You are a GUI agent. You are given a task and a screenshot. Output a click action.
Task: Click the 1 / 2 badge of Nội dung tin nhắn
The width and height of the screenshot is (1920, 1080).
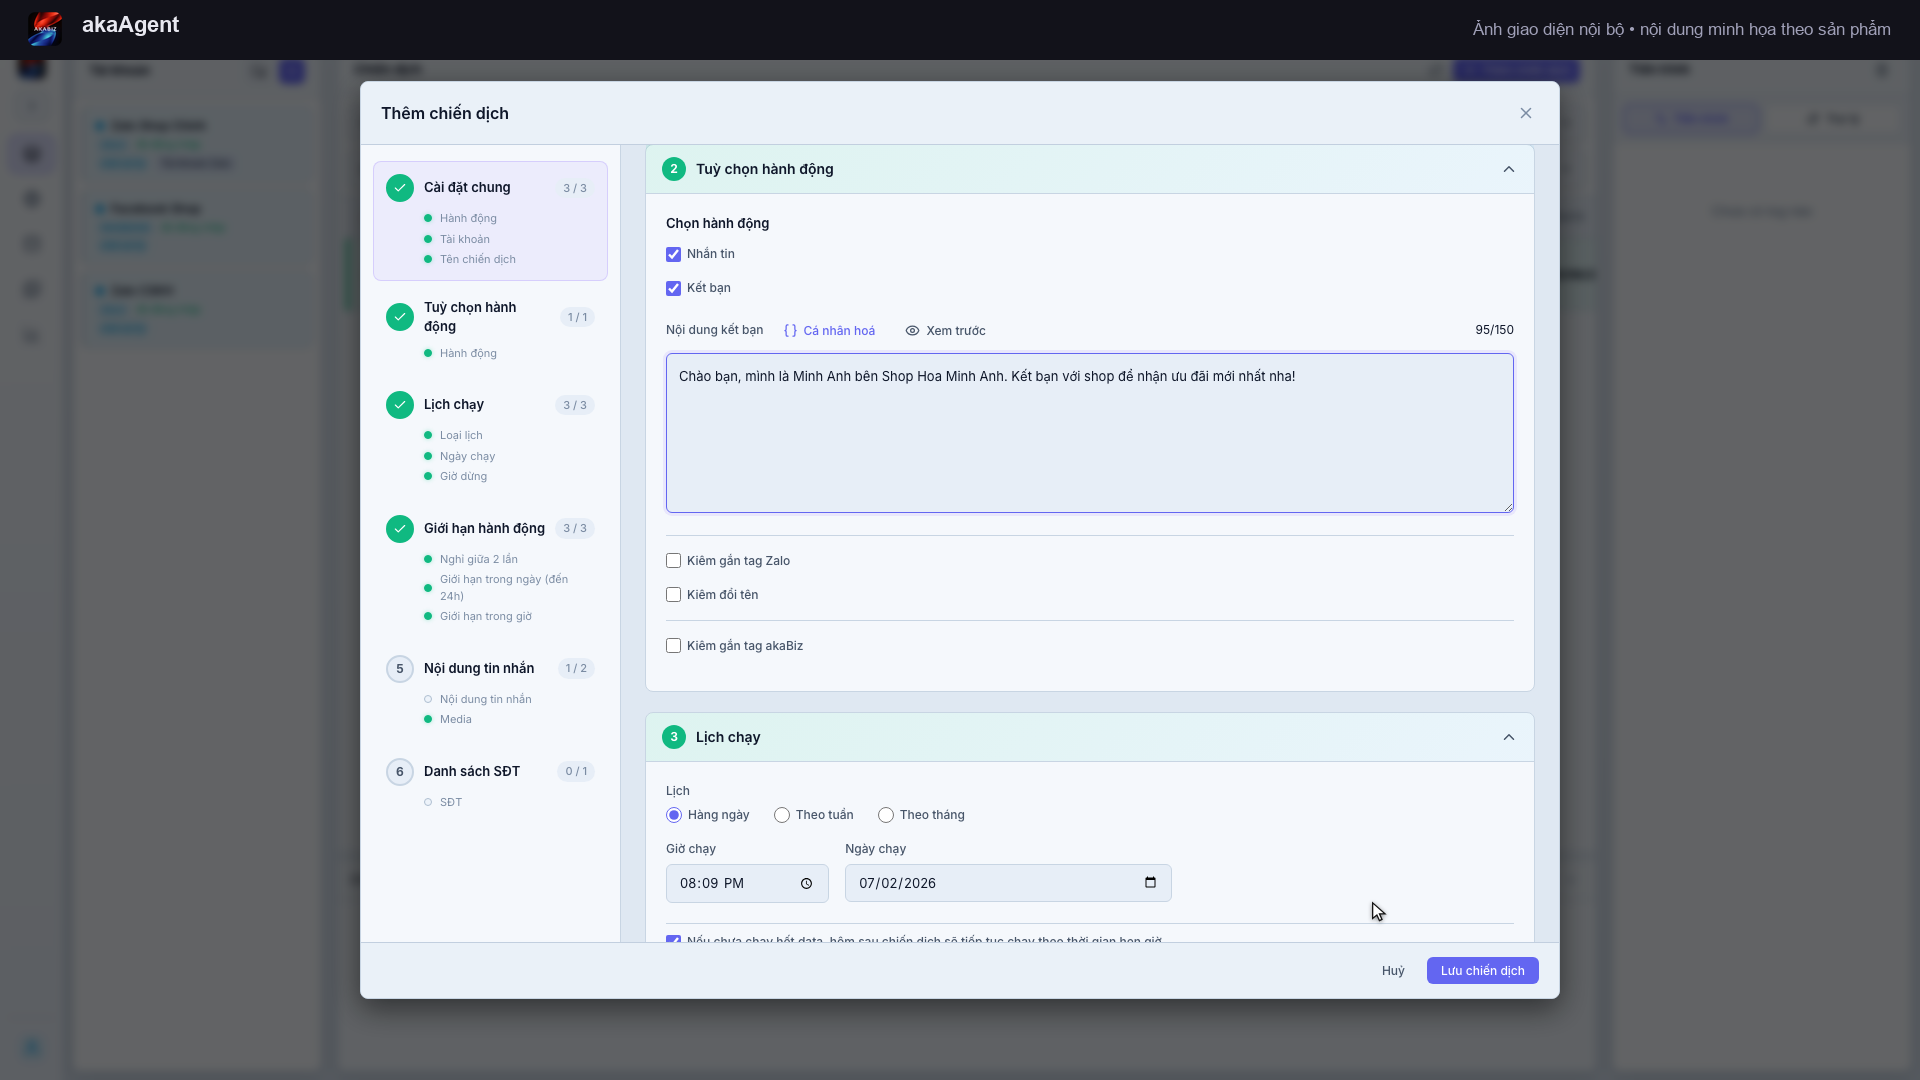coord(576,669)
